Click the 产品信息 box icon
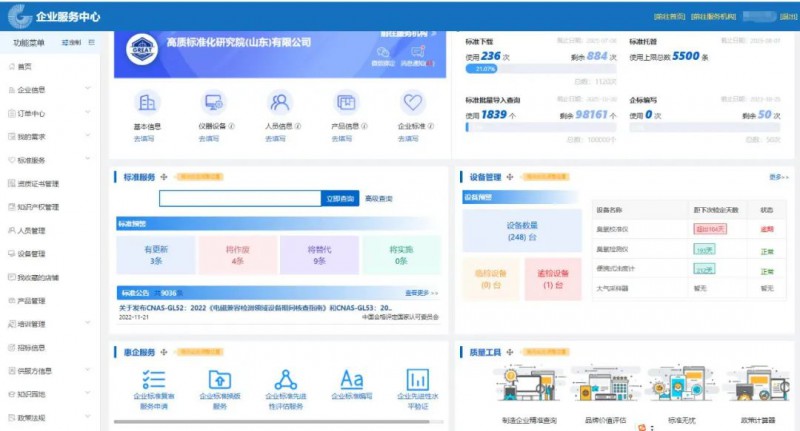The image size is (800, 431). [346, 103]
